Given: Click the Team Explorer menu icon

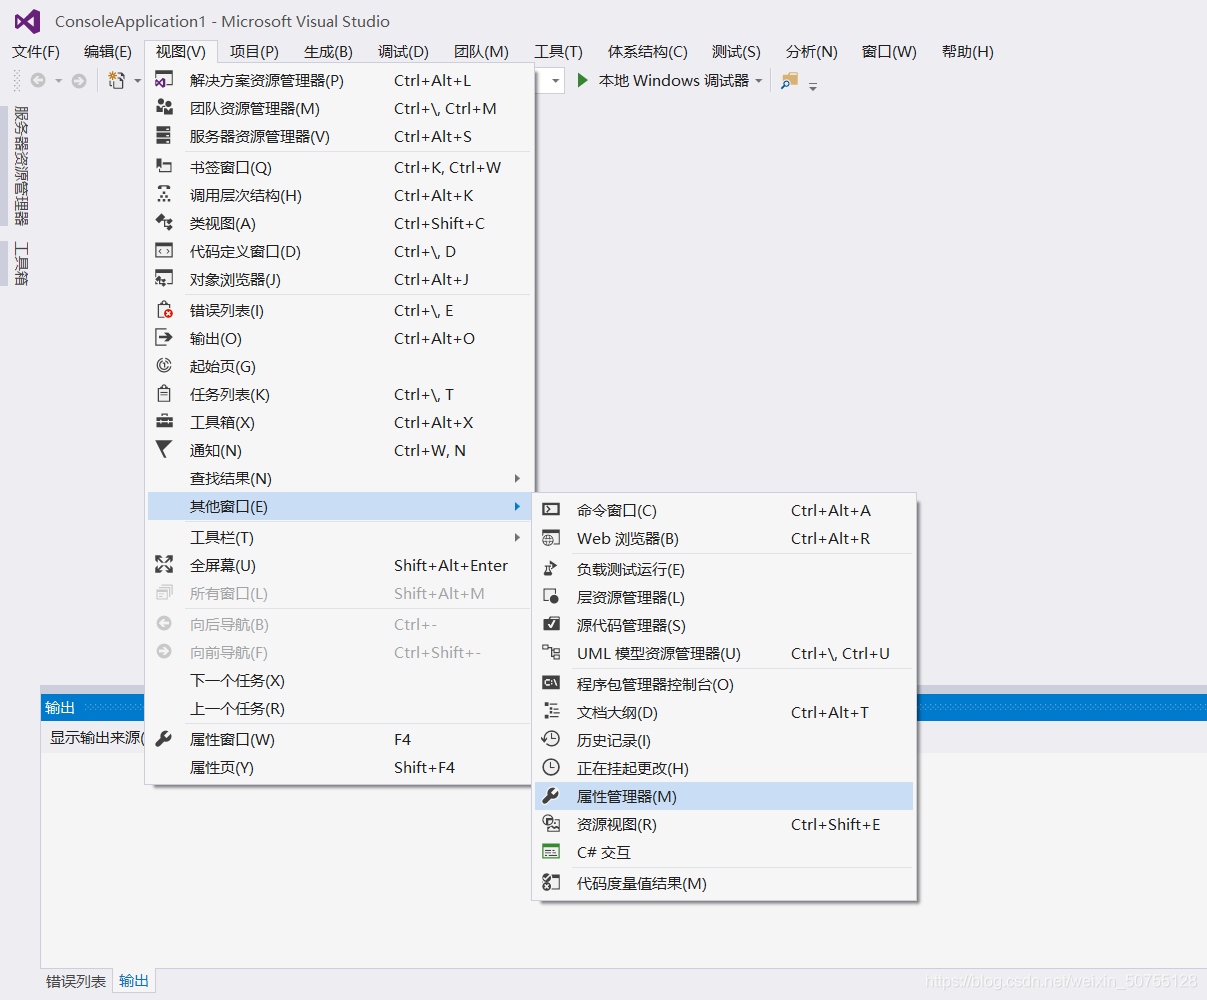Looking at the screenshot, I should click(164, 108).
